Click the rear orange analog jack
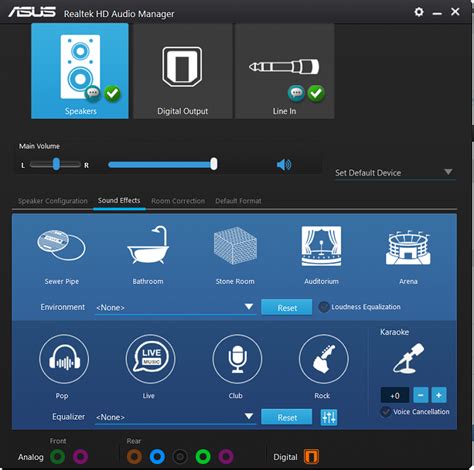The height and width of the screenshot is (470, 474). coord(134,456)
